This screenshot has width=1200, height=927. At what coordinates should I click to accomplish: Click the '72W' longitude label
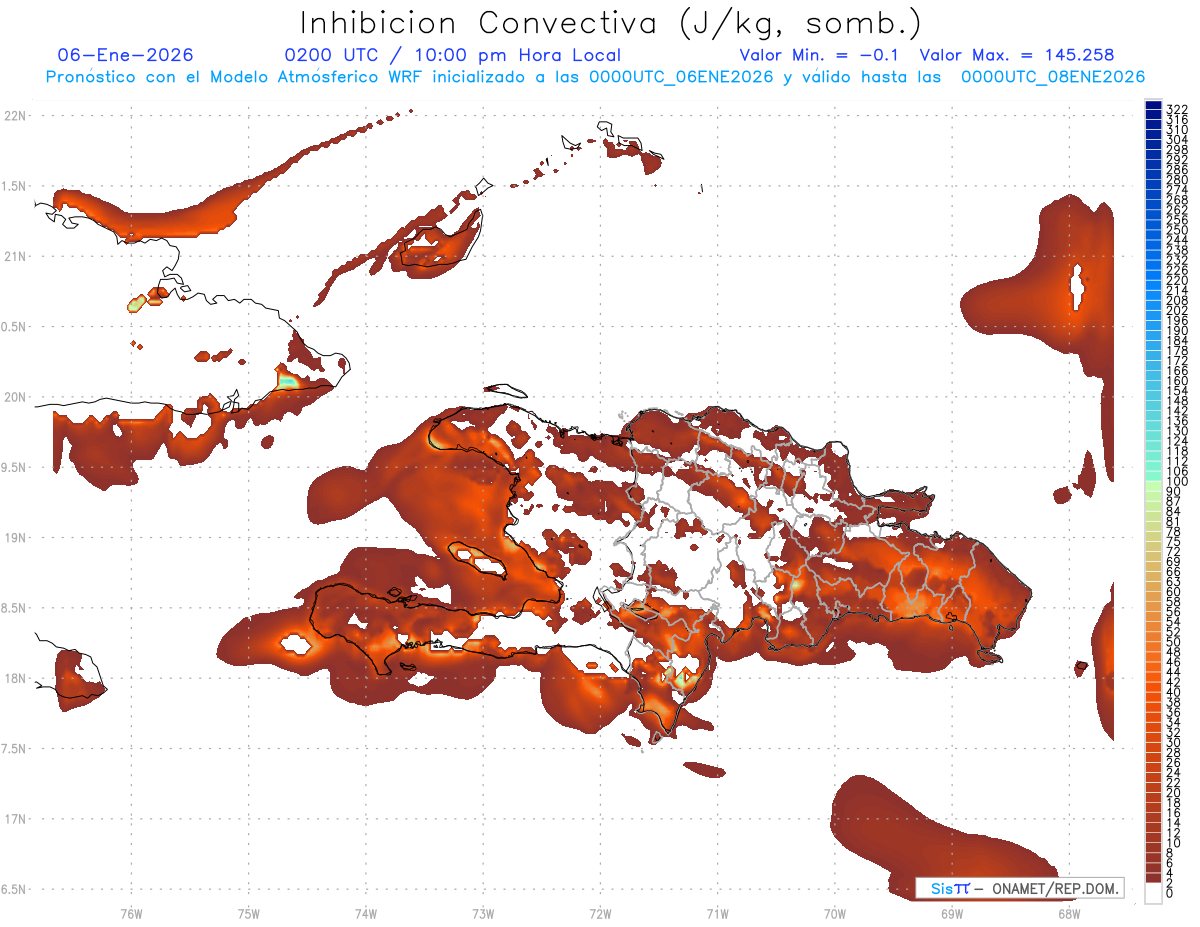(600, 913)
